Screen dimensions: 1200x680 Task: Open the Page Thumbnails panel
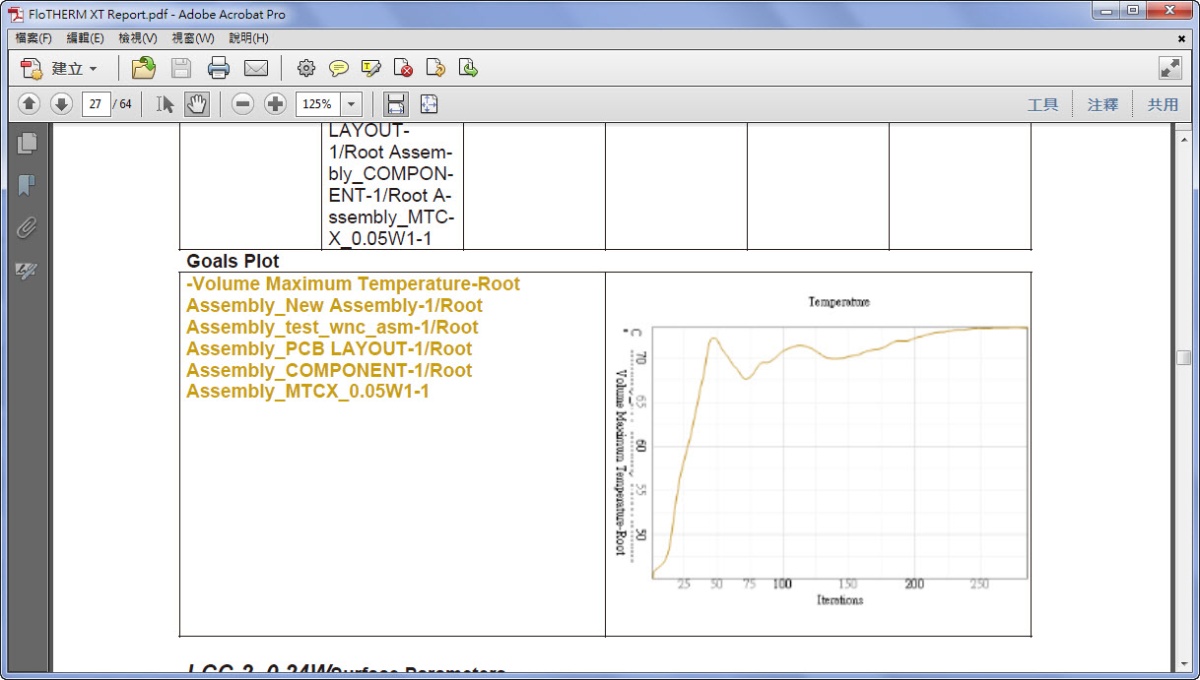[x=27, y=143]
